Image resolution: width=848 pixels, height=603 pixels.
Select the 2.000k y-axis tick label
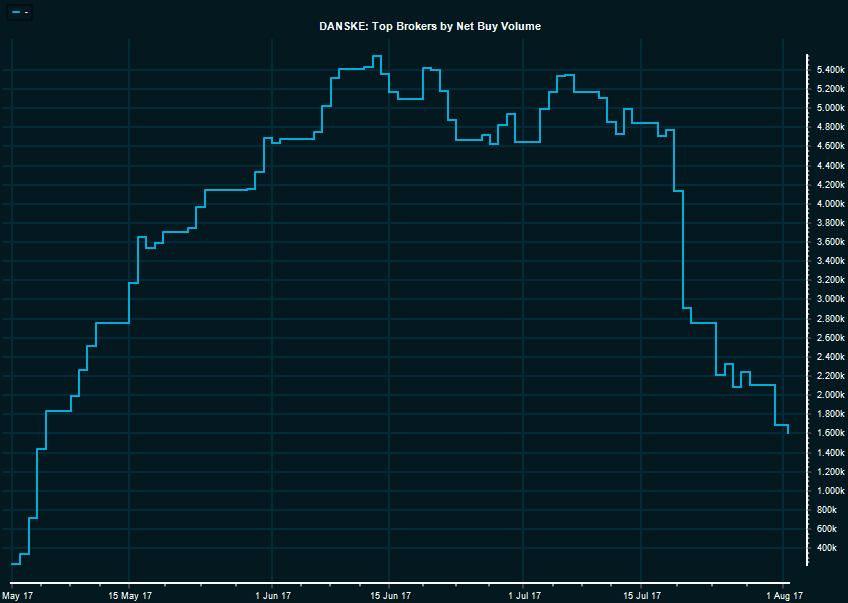(x=832, y=395)
